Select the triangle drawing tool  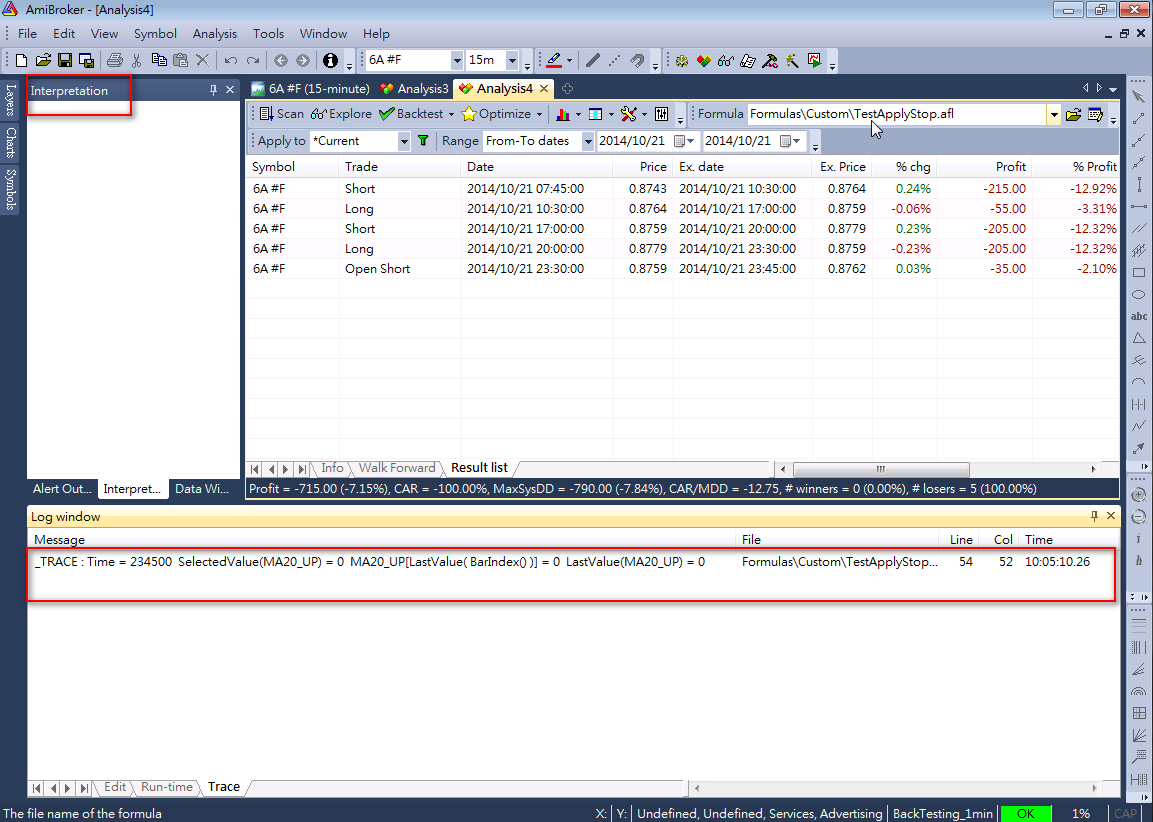(1139, 338)
